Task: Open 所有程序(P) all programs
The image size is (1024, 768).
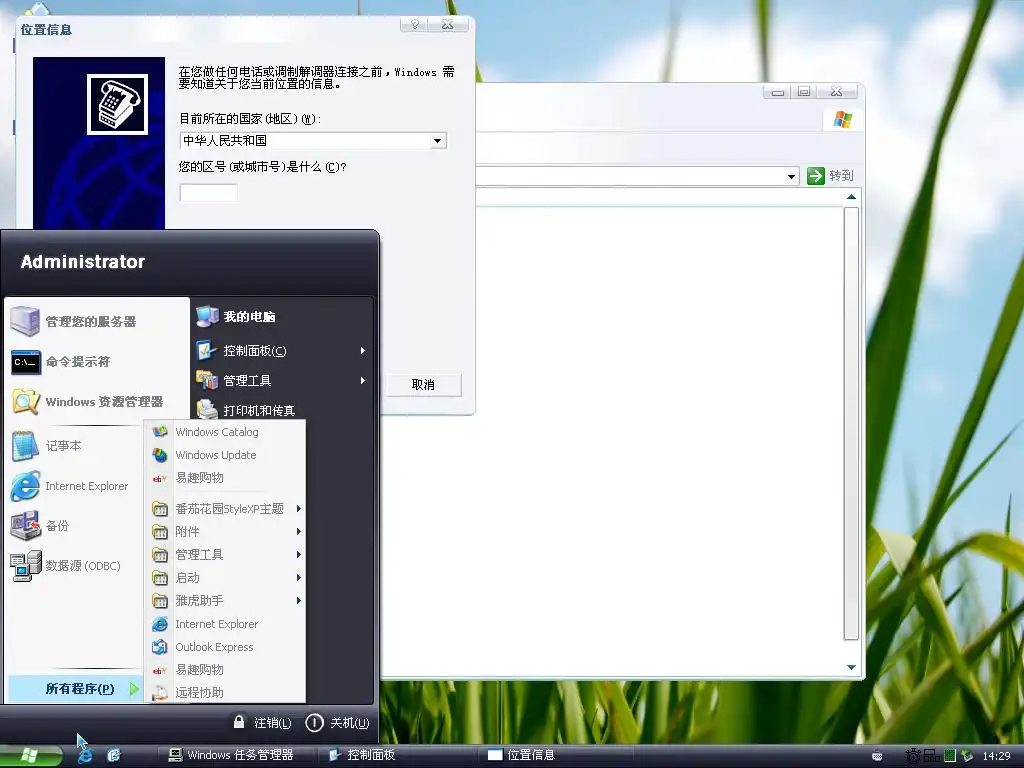Action: pyautogui.click(x=76, y=688)
